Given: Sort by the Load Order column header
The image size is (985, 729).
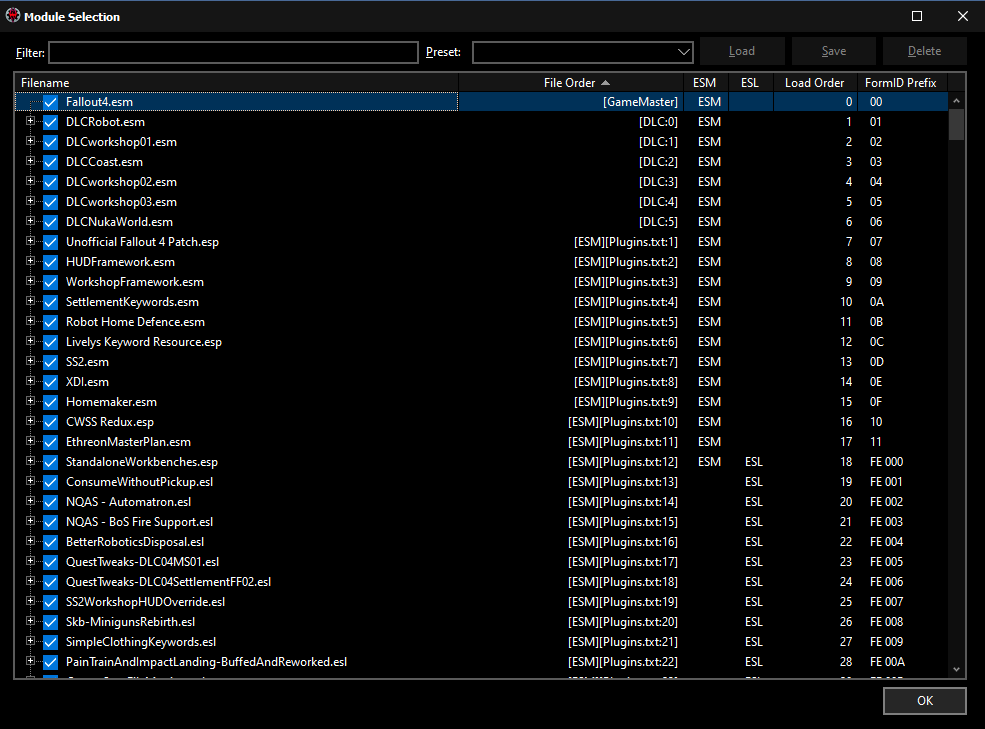Looking at the screenshot, I should click(815, 83).
